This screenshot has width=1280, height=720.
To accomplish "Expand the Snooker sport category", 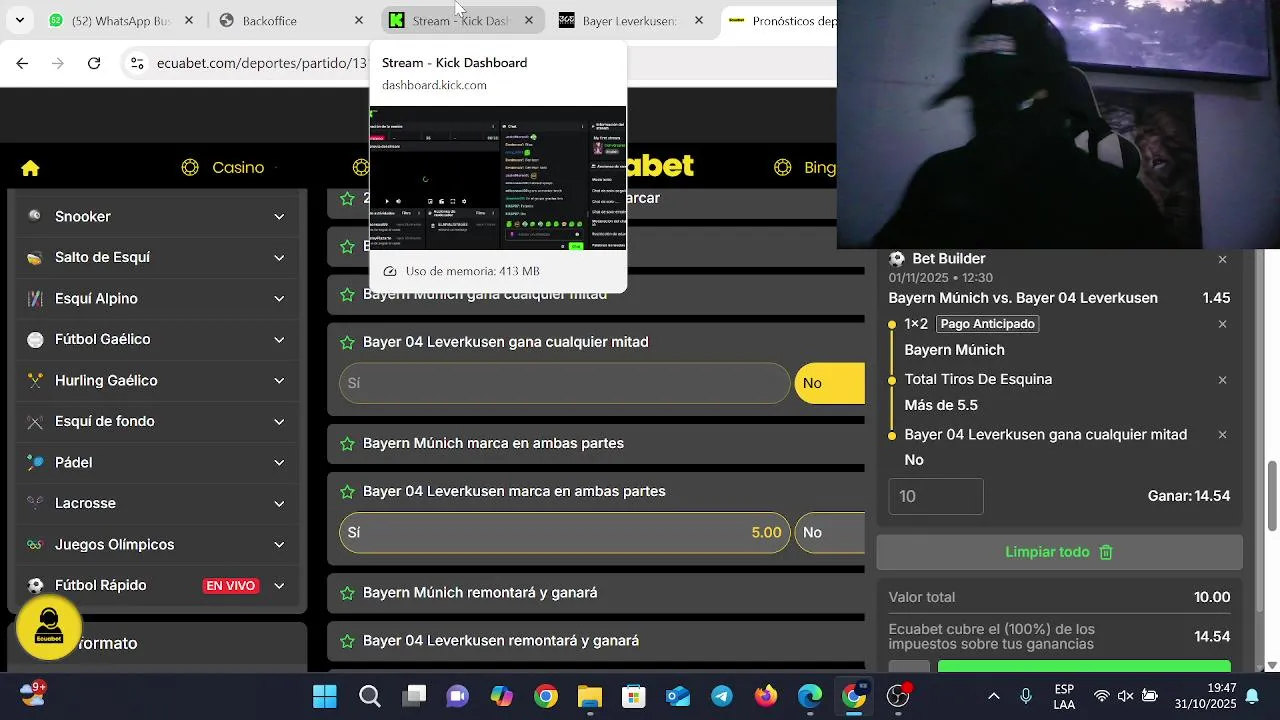I will (279, 217).
